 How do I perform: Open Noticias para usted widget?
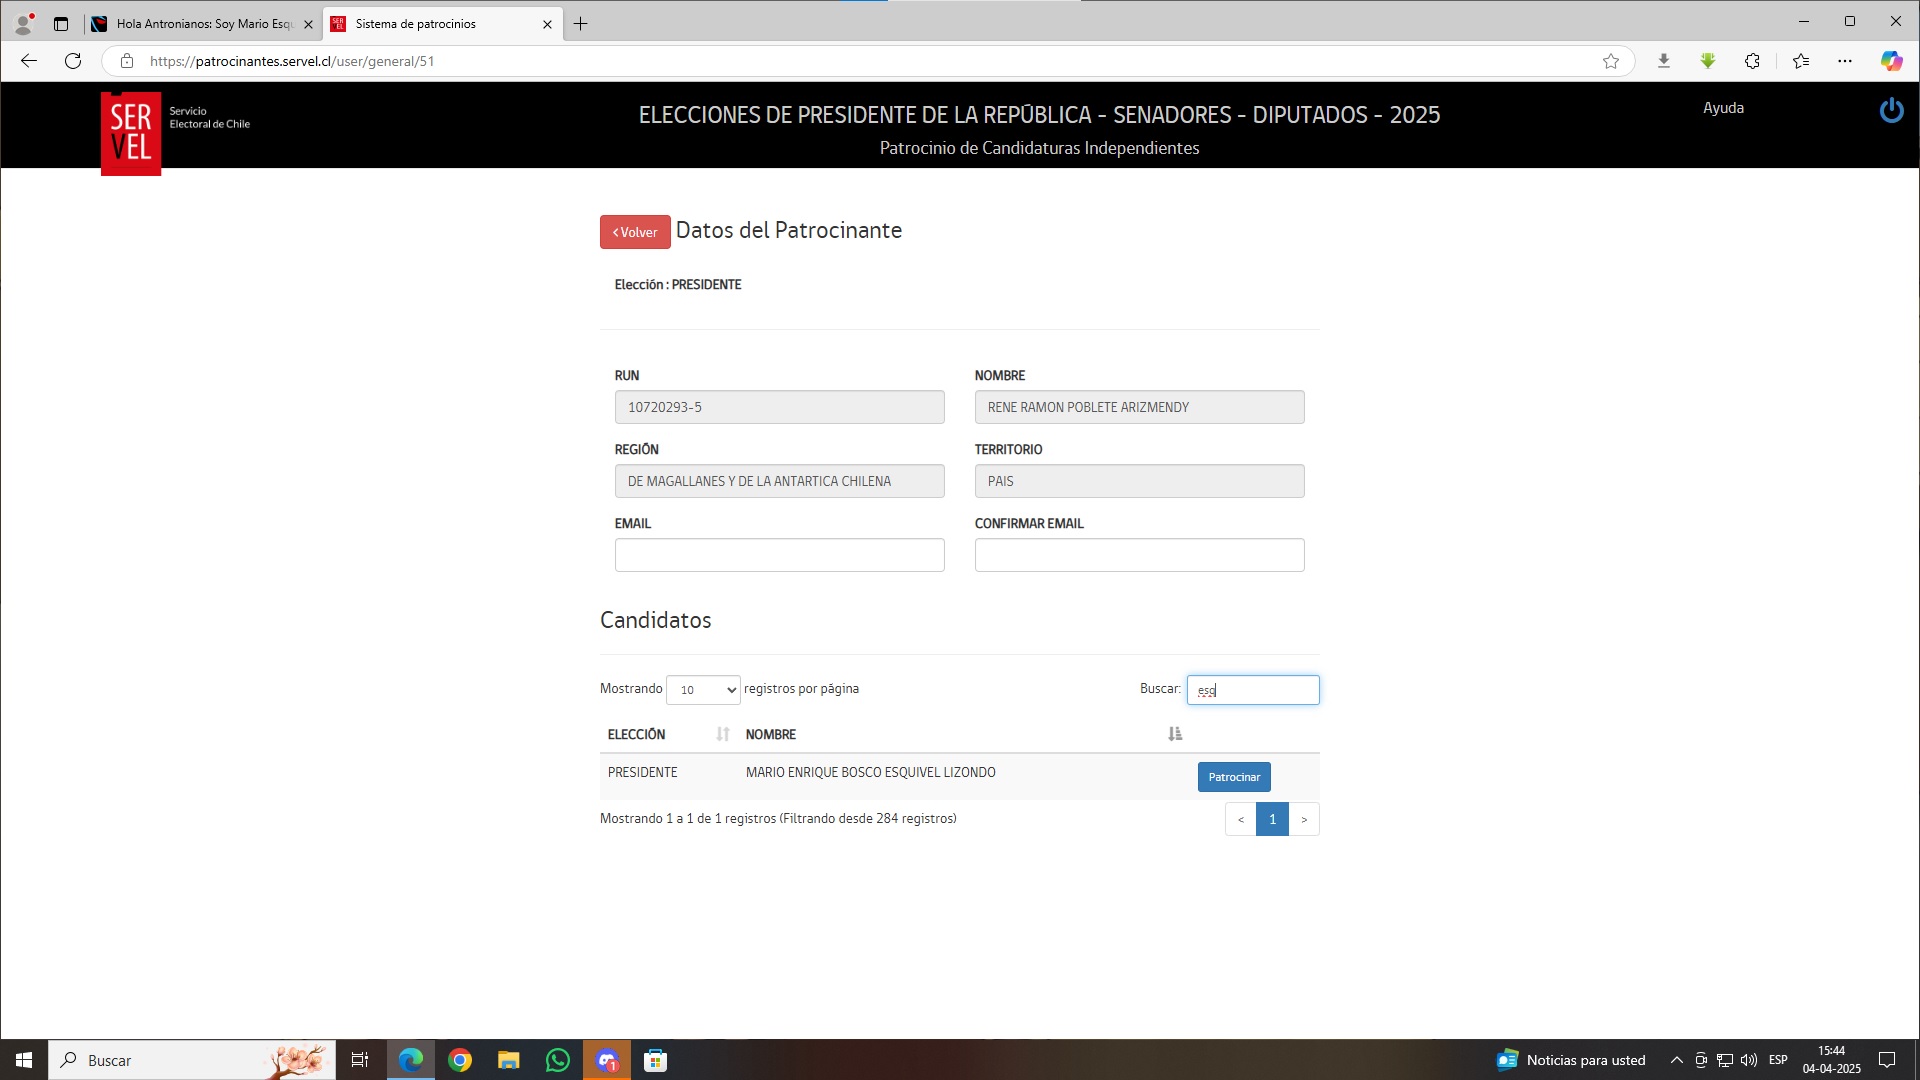point(1571,1060)
